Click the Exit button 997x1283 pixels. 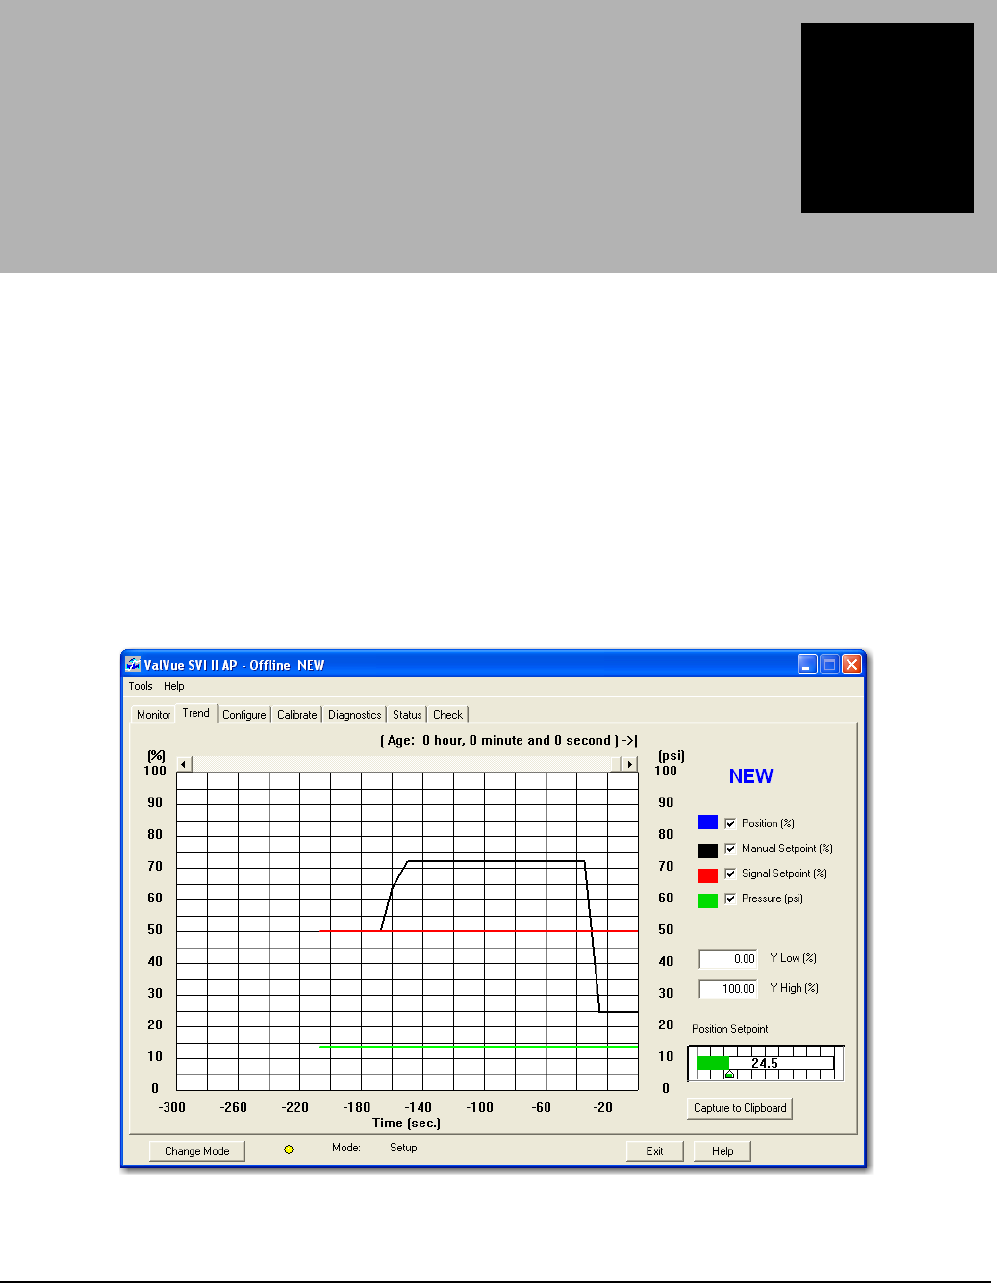point(655,1151)
